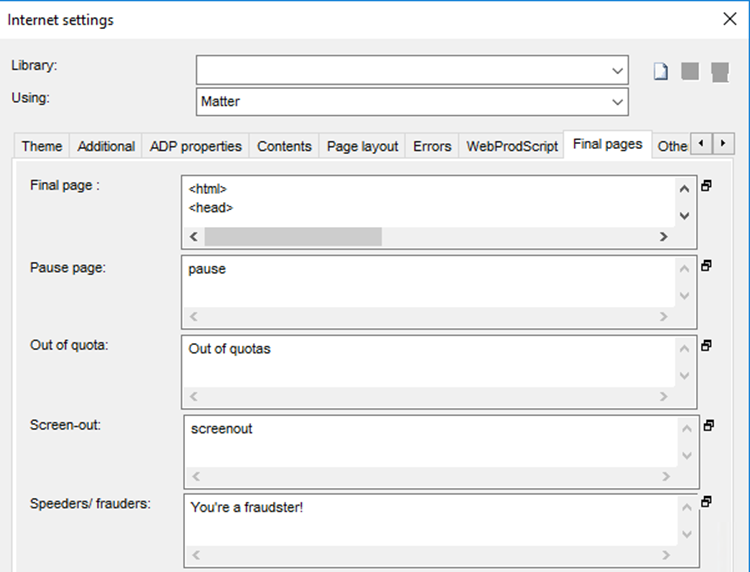Click the Final page horizontal scrollbar thumb
Viewport: 750px width, 572px height.
point(293,237)
